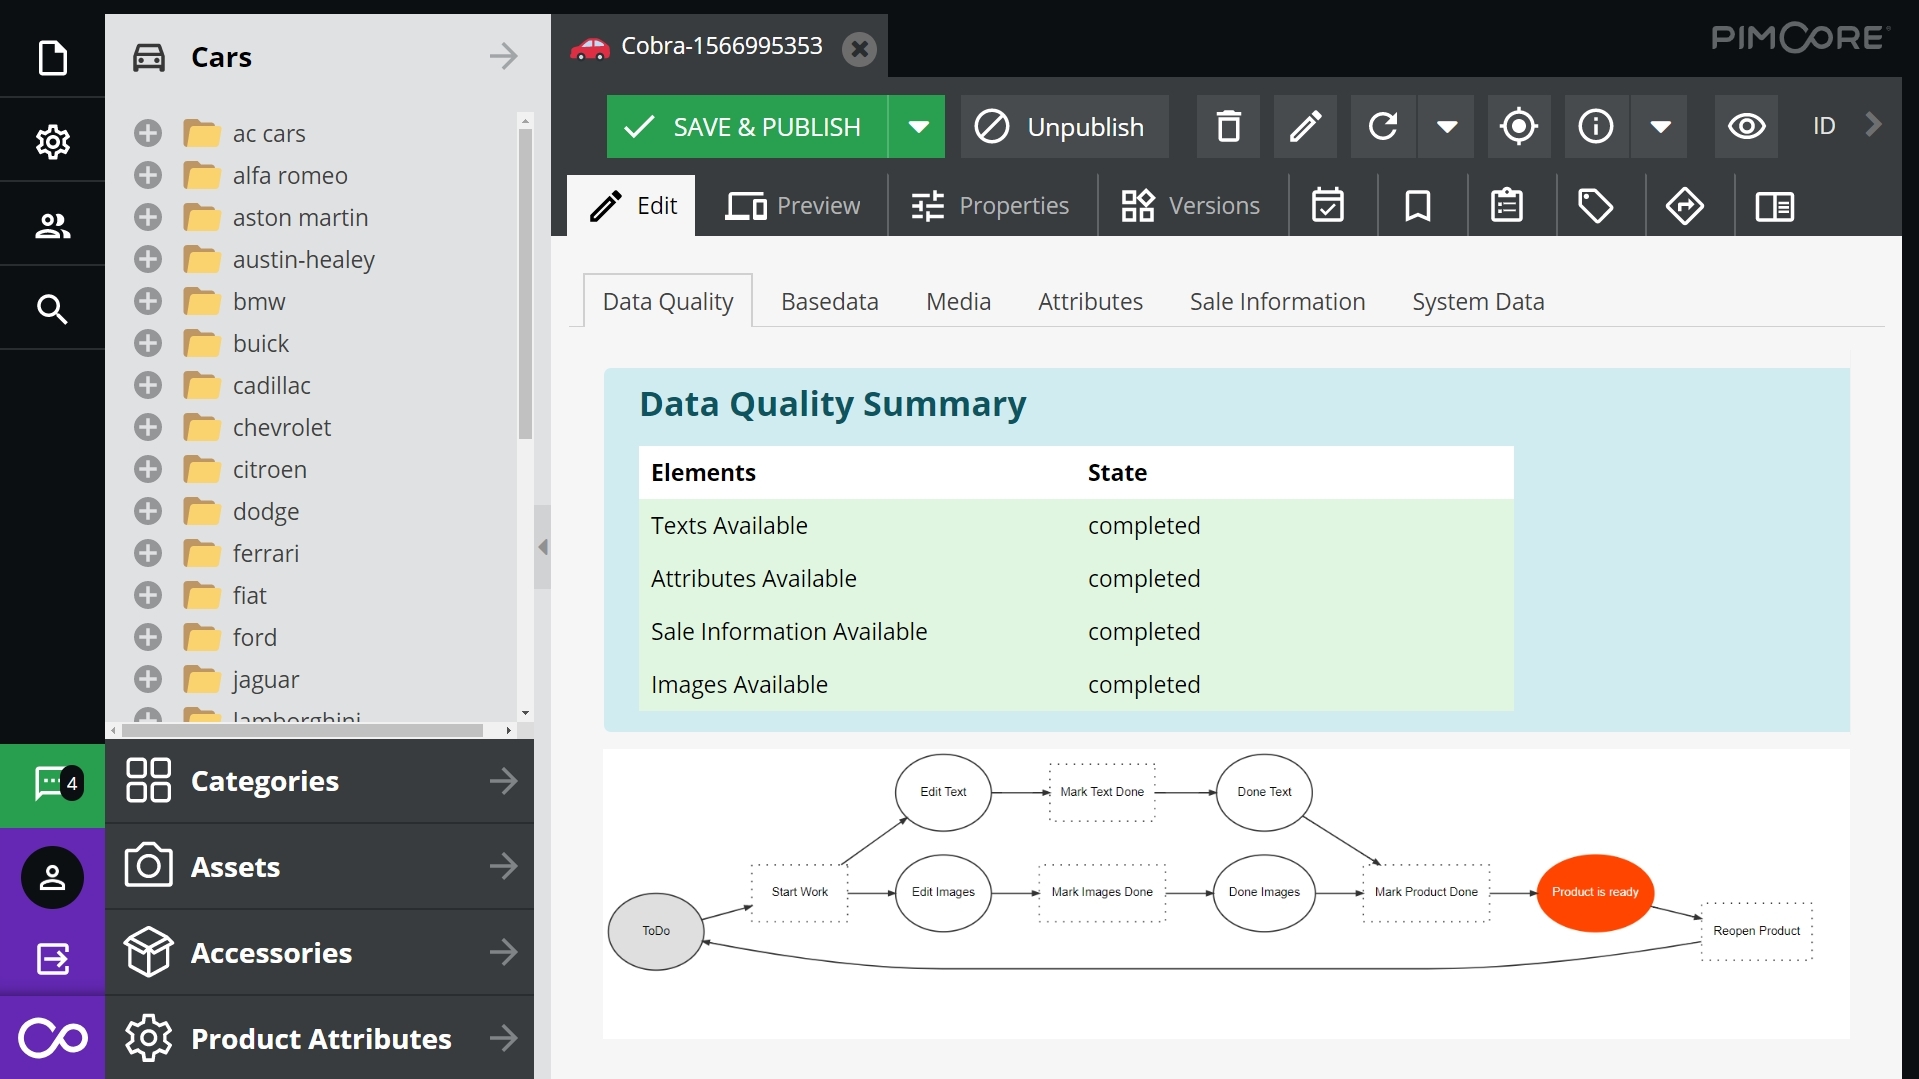Click the delete trash icon in toolbar
Image resolution: width=1919 pixels, height=1079 pixels.
[x=1228, y=127]
